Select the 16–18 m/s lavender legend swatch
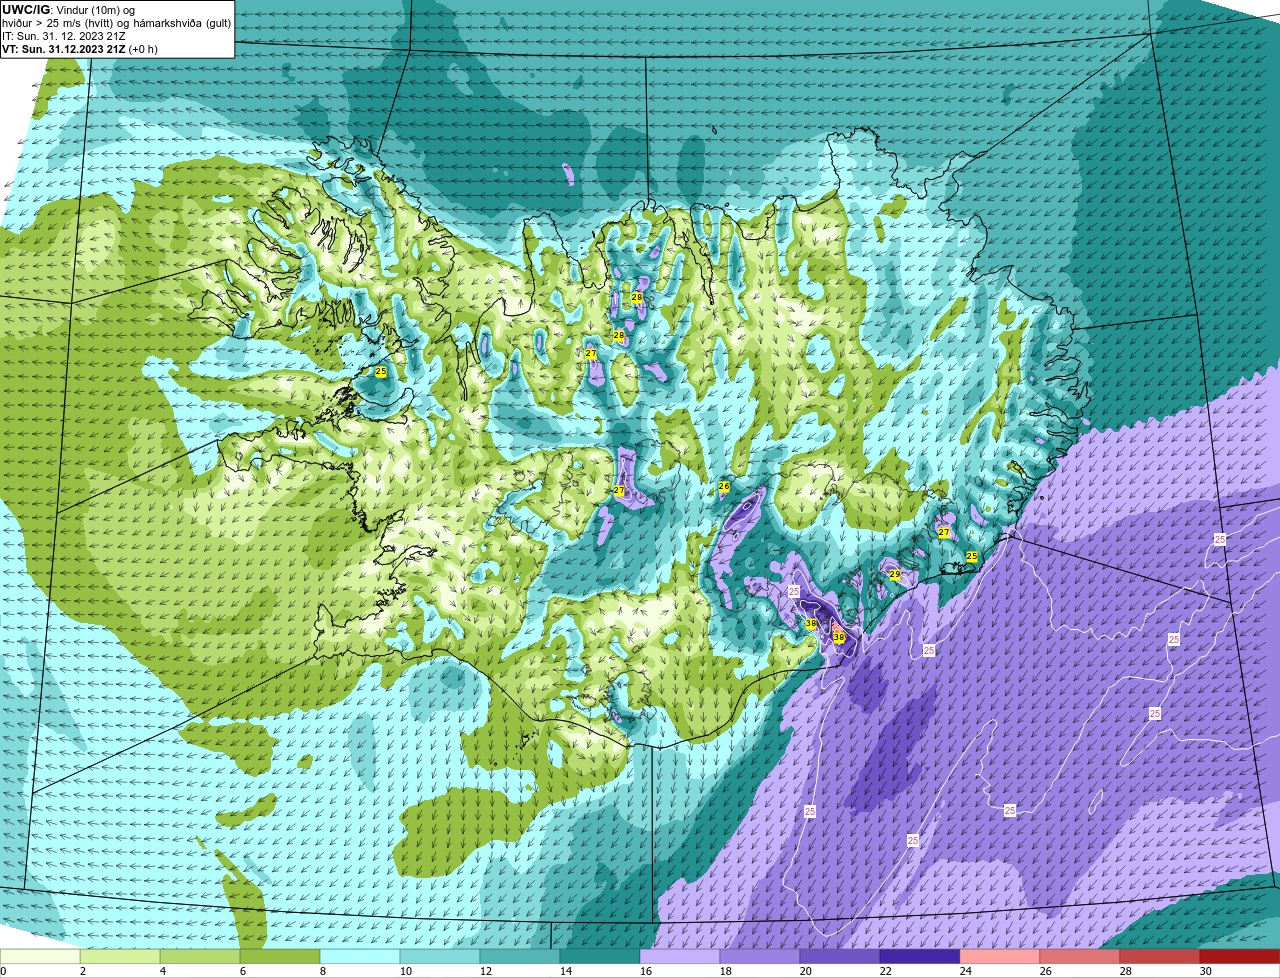The image size is (1280, 978). click(680, 957)
